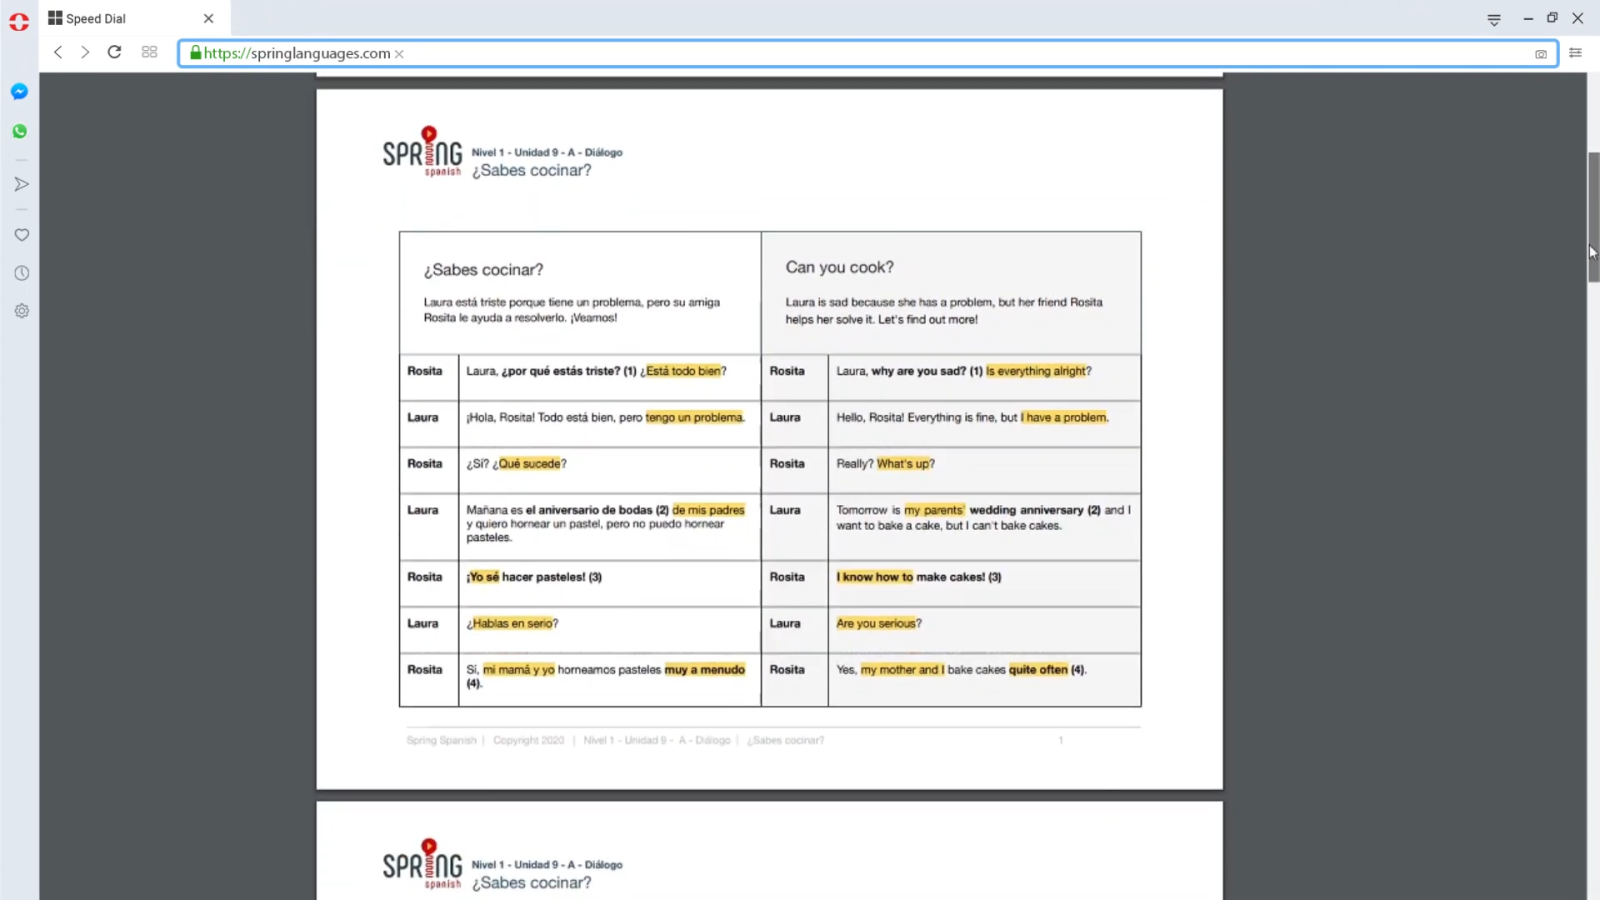Go back to previous page
The width and height of the screenshot is (1600, 900).
click(x=58, y=52)
